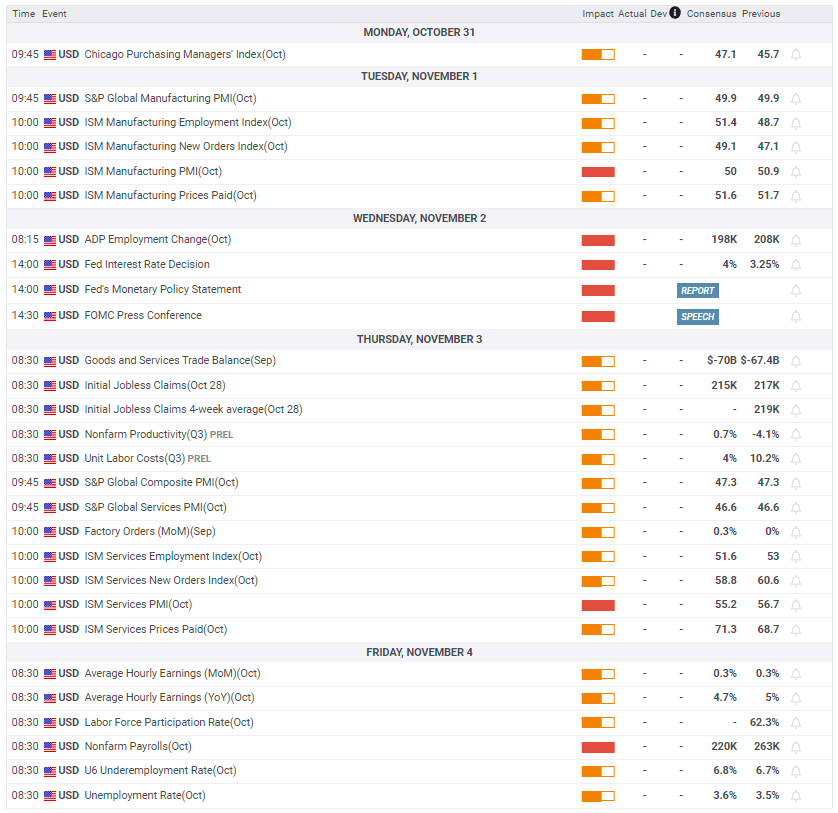The image size is (838, 813).
Task: Click bell for ISM Services Prices Paid
Action: click(795, 630)
